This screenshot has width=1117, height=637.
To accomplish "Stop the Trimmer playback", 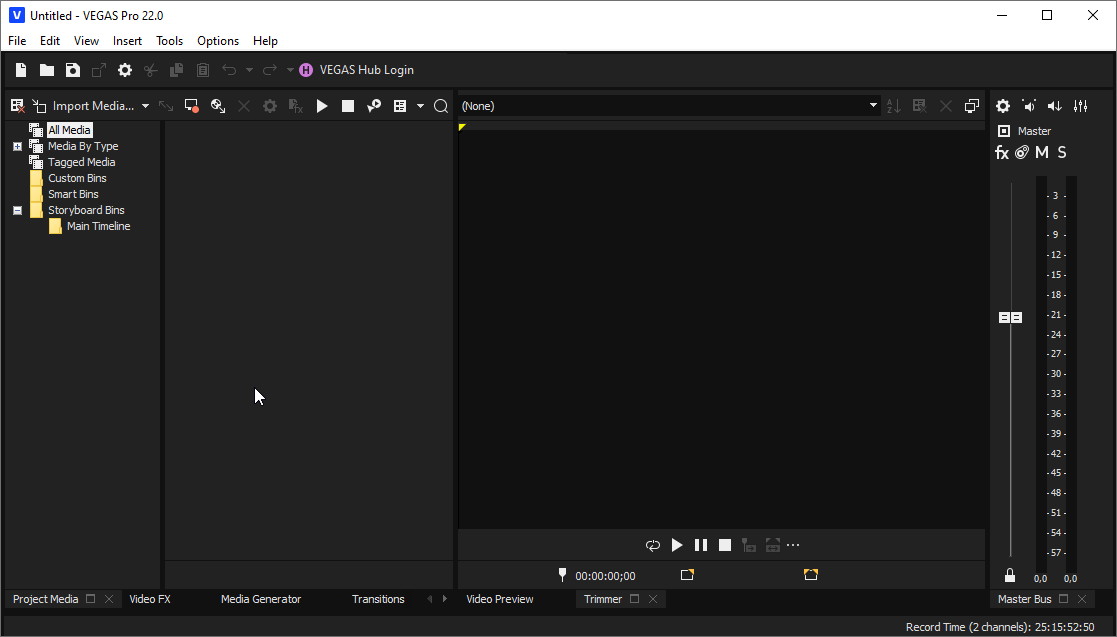I will 724,546.
